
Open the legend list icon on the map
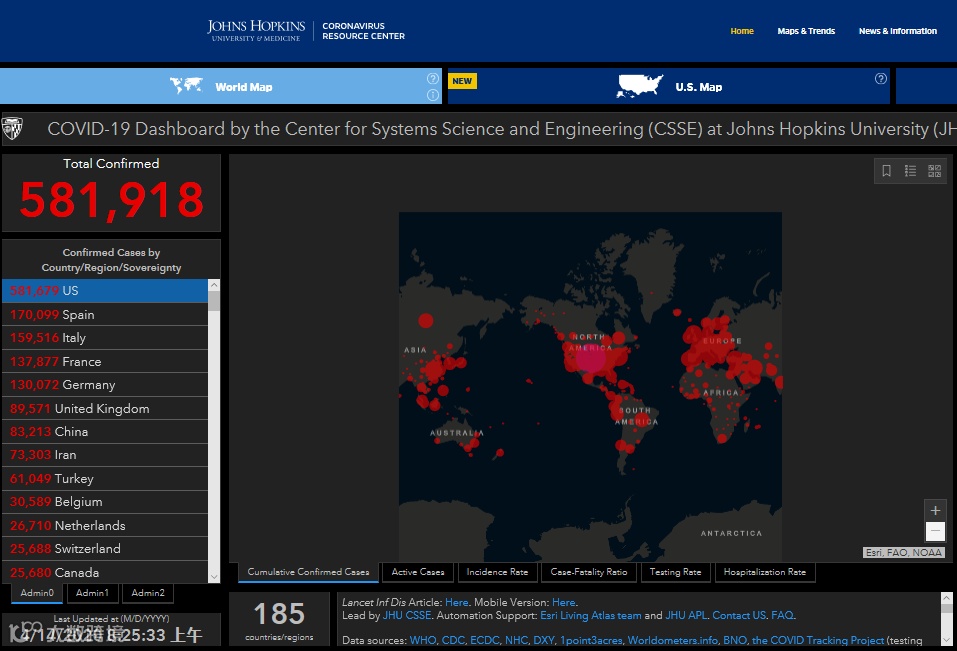point(910,171)
